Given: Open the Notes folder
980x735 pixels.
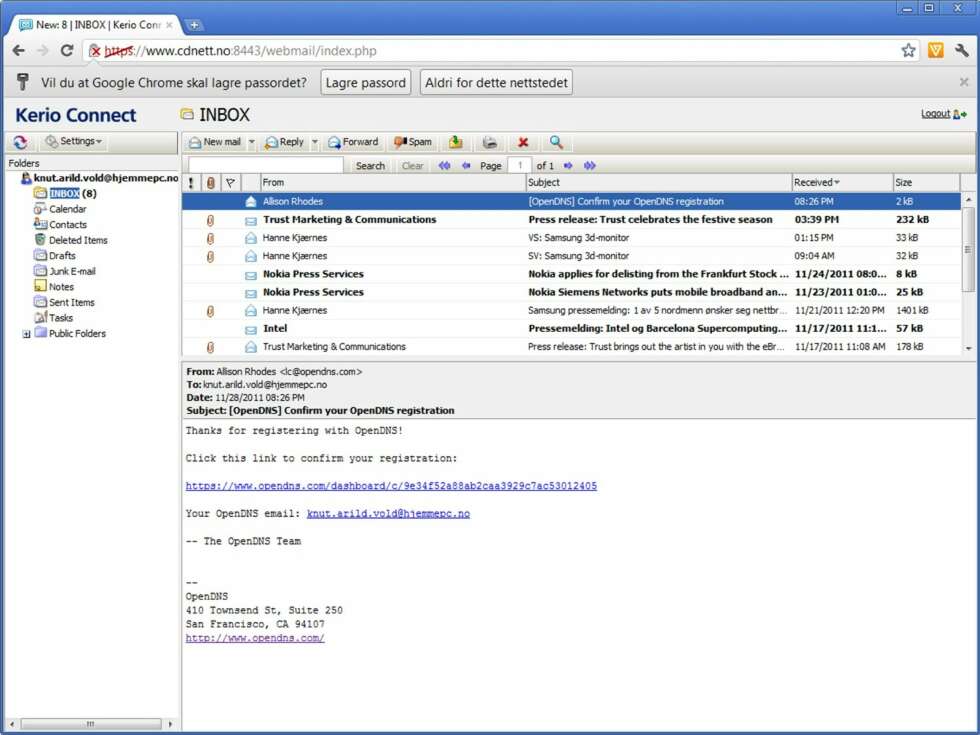Looking at the screenshot, I should click(x=54, y=287).
